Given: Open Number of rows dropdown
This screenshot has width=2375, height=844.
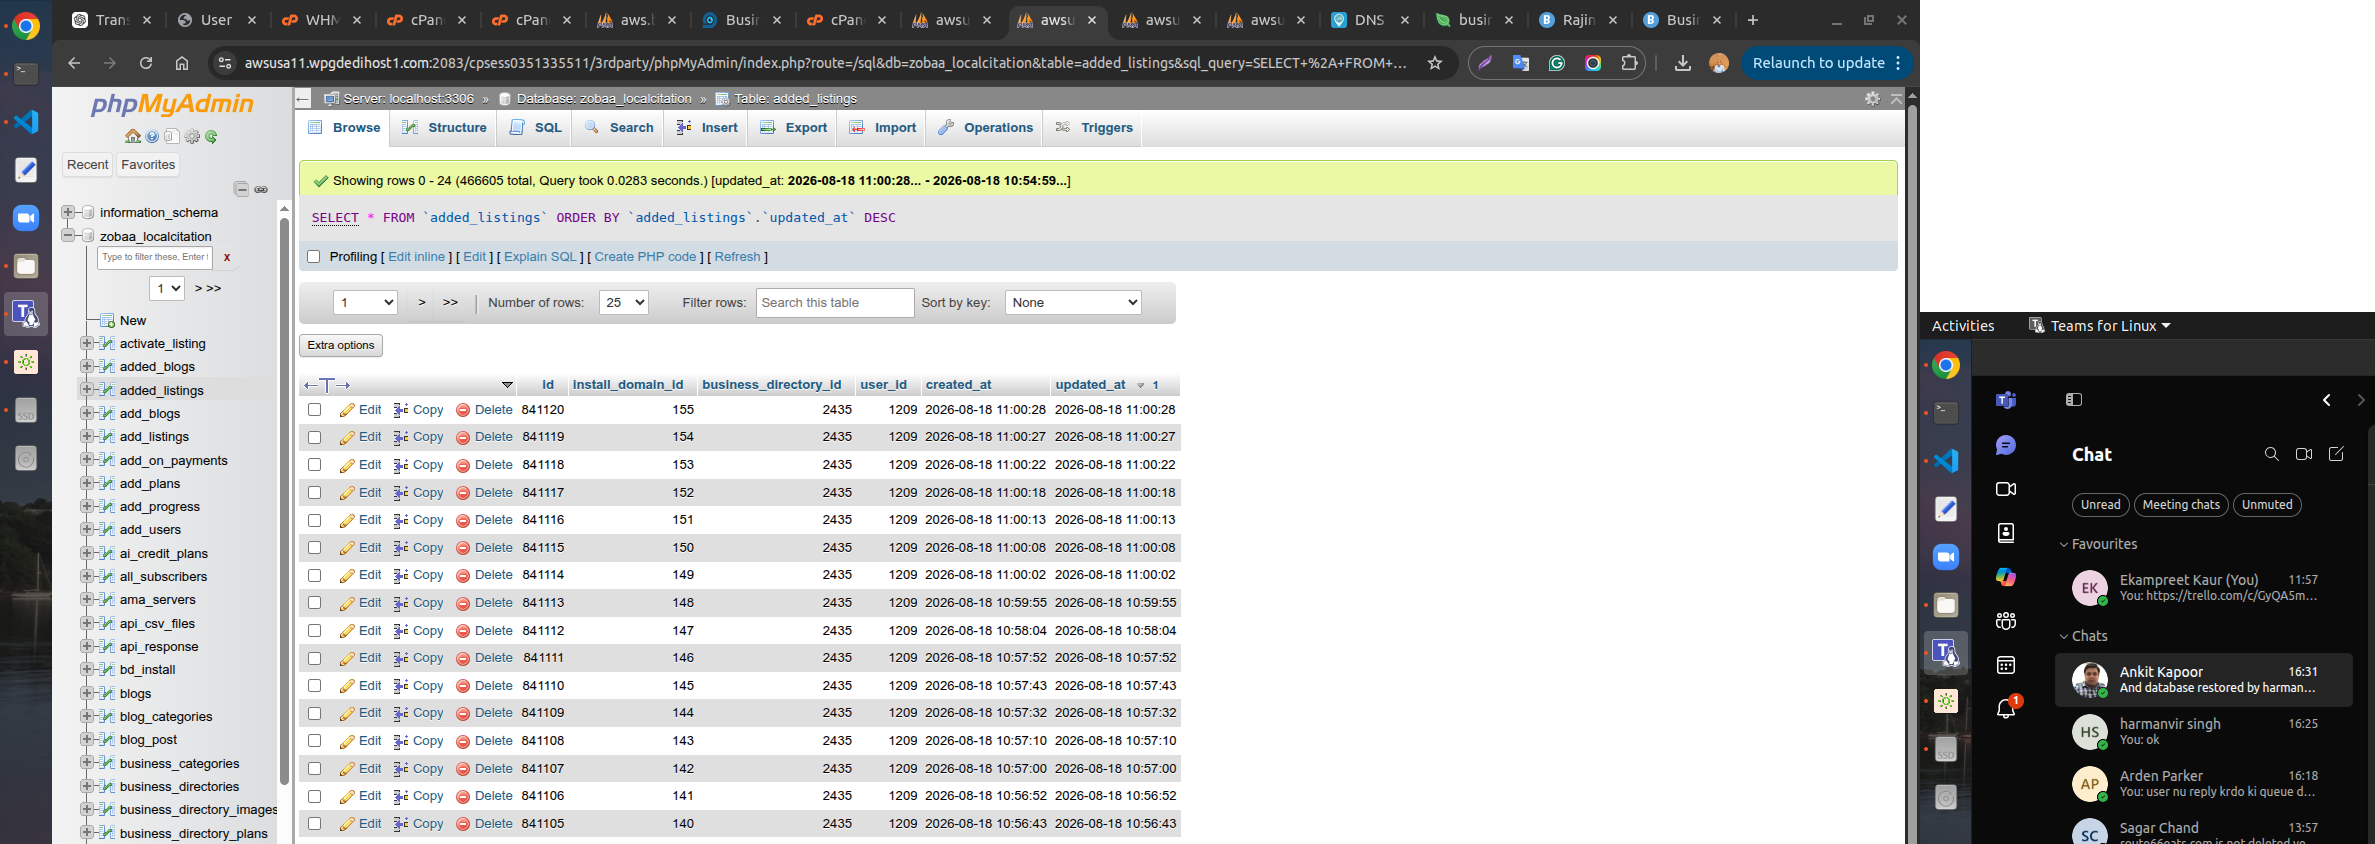Looking at the screenshot, I should click(623, 303).
